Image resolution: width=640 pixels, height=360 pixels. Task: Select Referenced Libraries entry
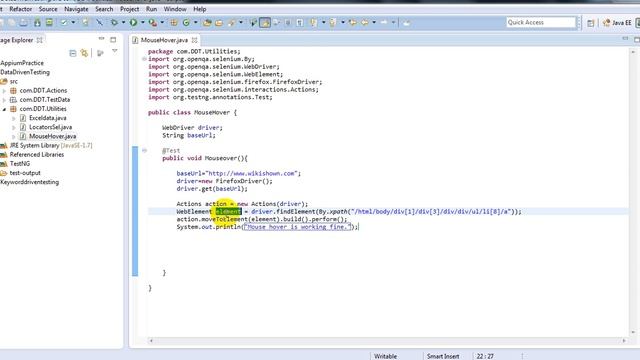37,155
